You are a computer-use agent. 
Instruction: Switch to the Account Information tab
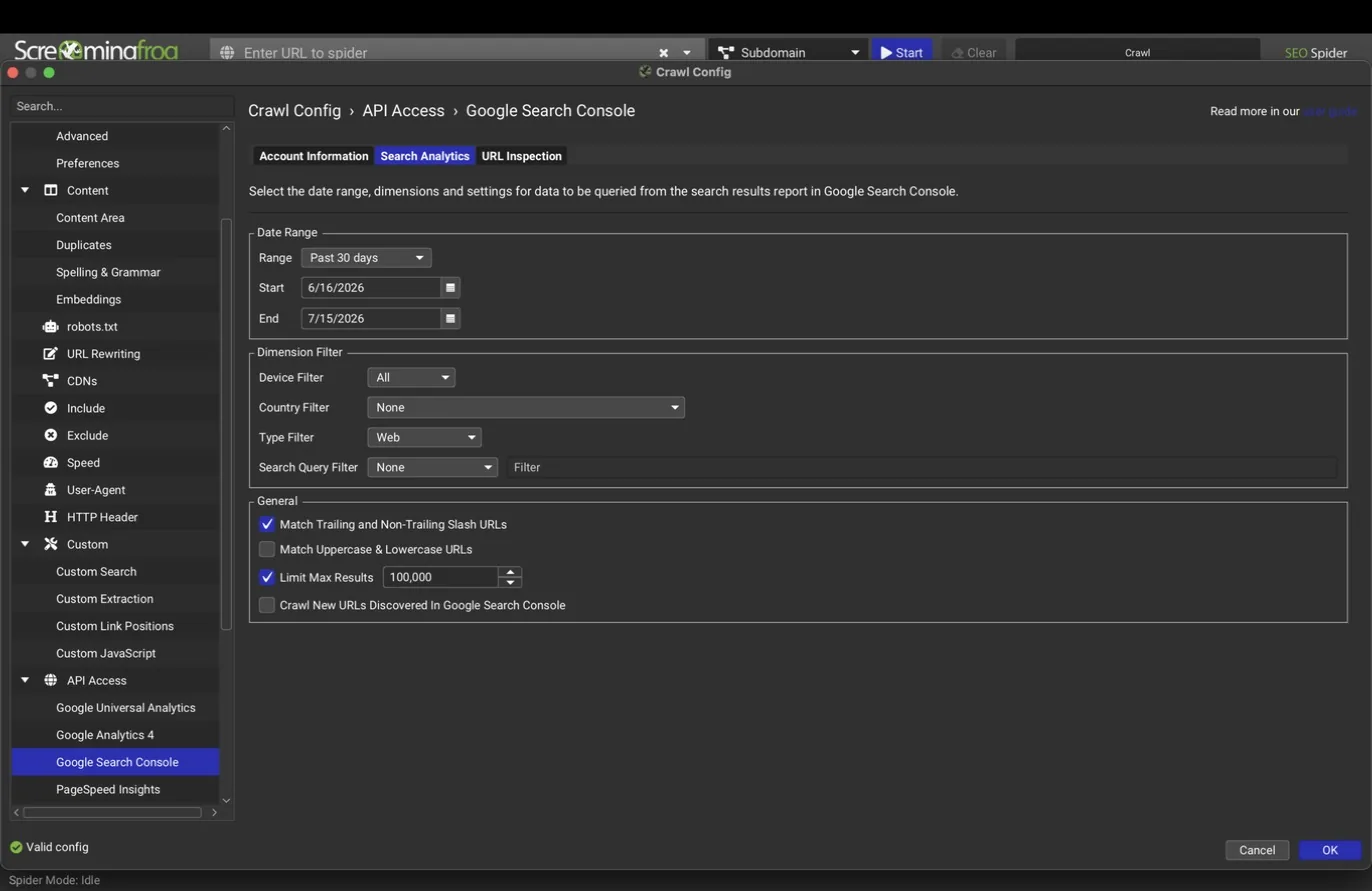pos(314,156)
